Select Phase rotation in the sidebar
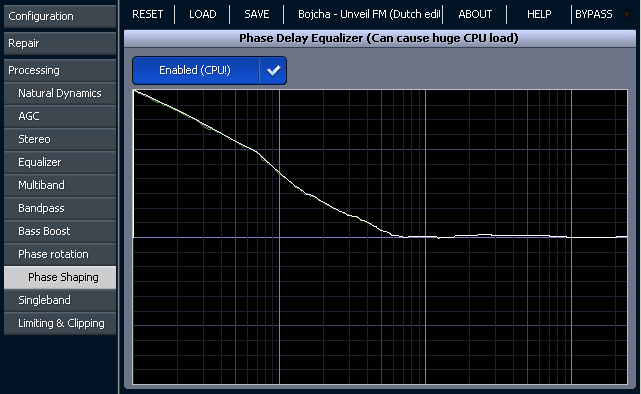Image resolution: width=641 pixels, height=394 pixels. [60, 254]
